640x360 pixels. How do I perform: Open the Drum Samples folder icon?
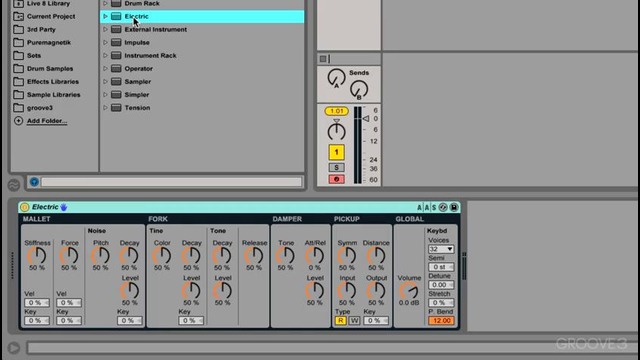pyautogui.click(x=18, y=69)
